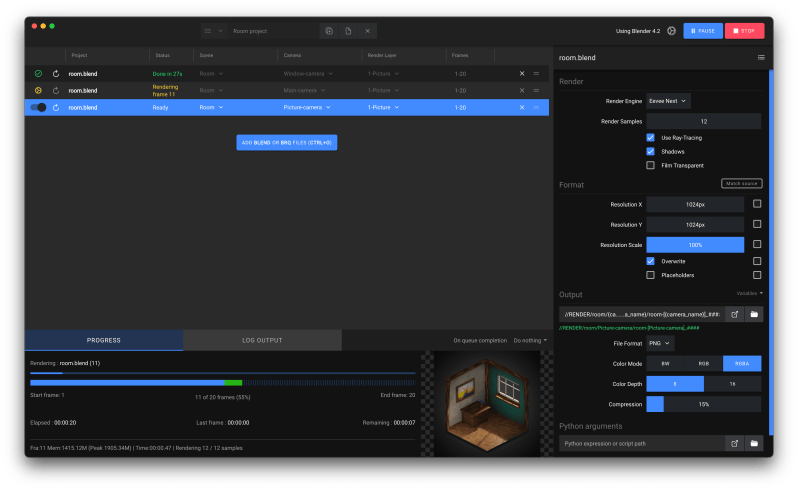Click the Python expression or script path field
This screenshot has height=490, width=798.
point(642,444)
